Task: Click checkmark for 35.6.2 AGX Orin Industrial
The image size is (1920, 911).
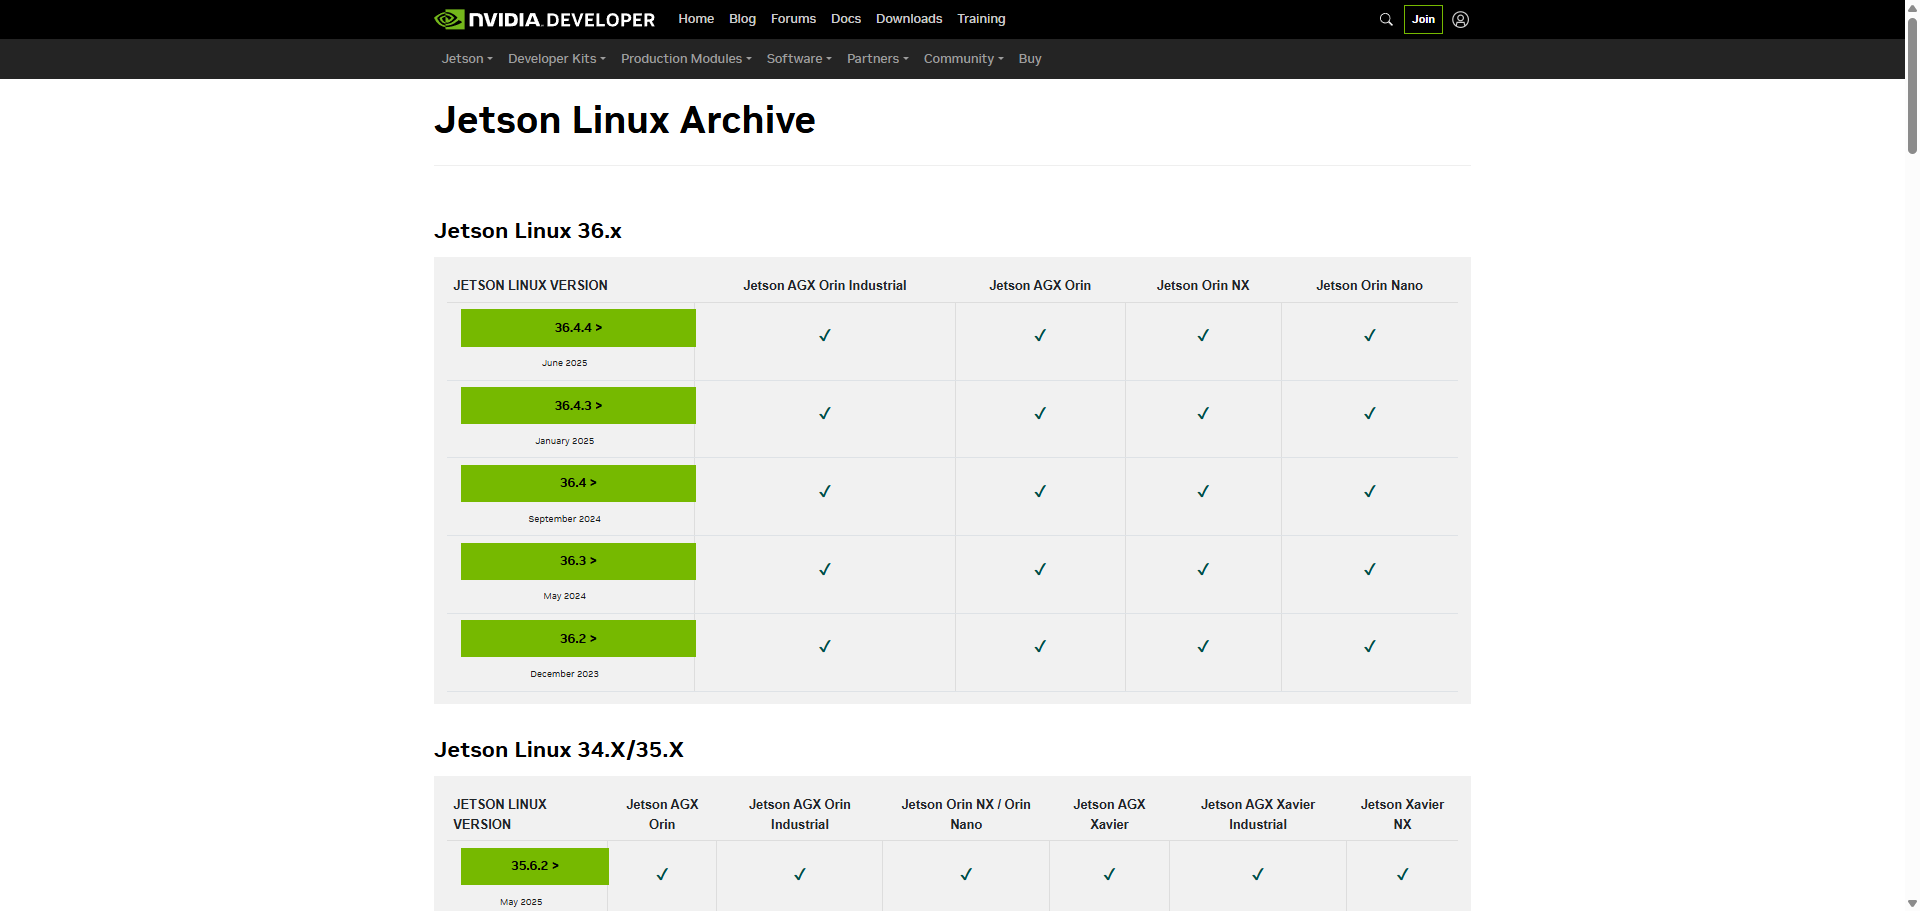Action: click(800, 874)
